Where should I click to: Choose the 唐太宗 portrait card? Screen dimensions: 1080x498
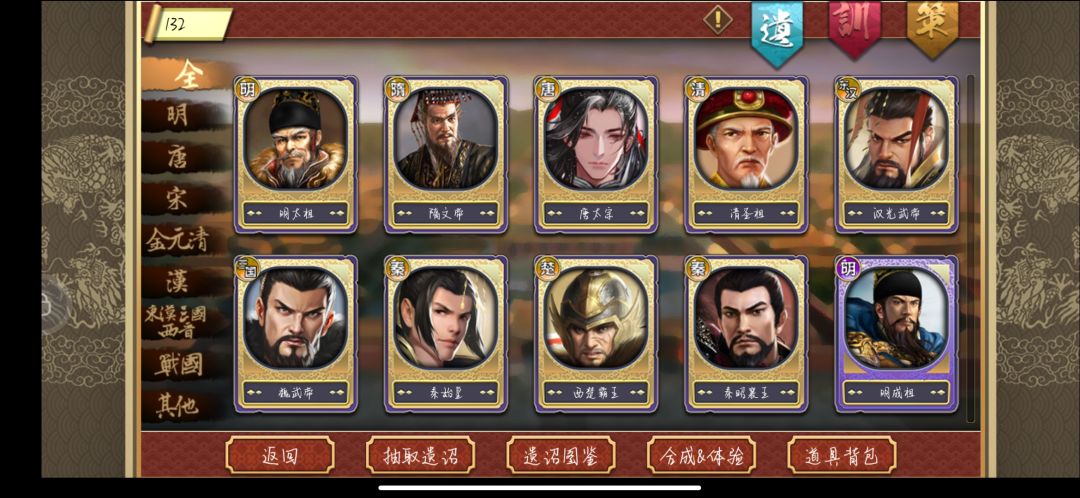596,154
